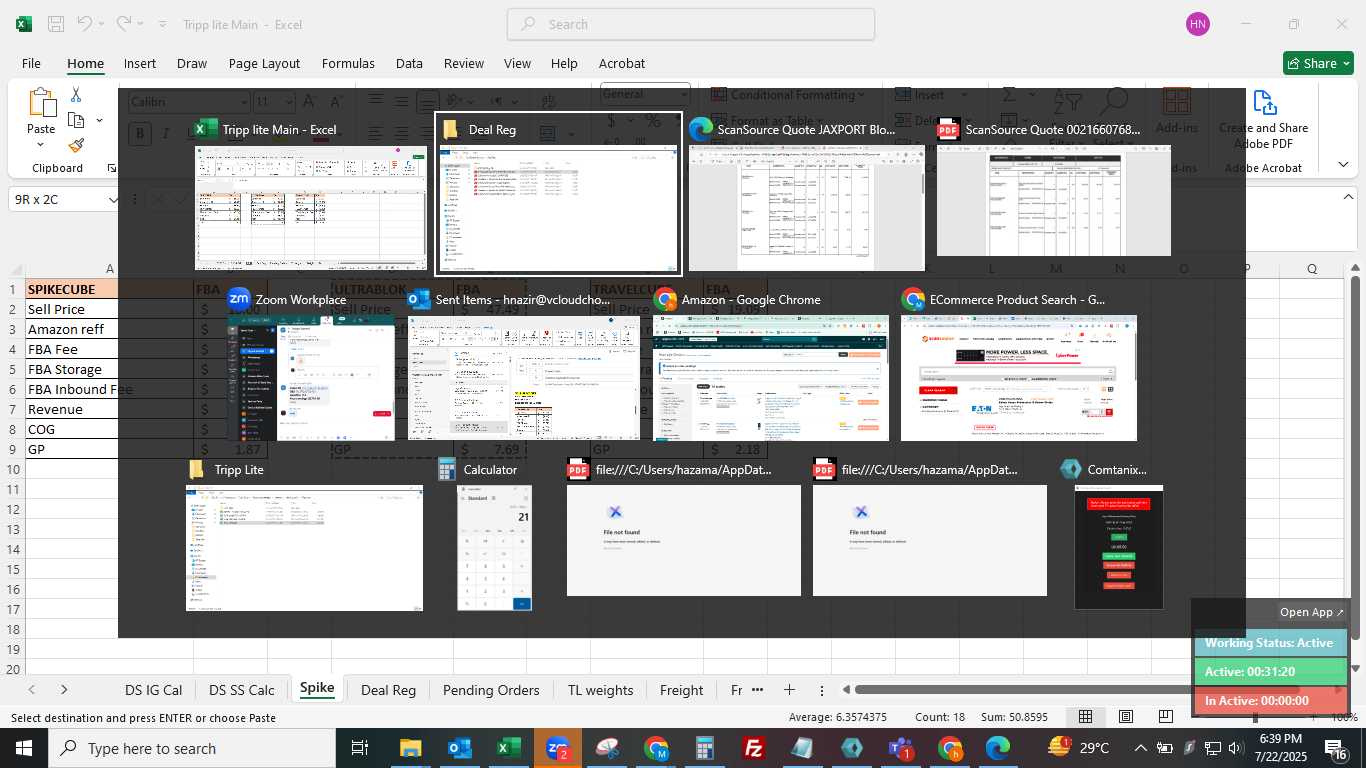Click the Paste clipboard icon
The height and width of the screenshot is (768, 1366).
41,104
